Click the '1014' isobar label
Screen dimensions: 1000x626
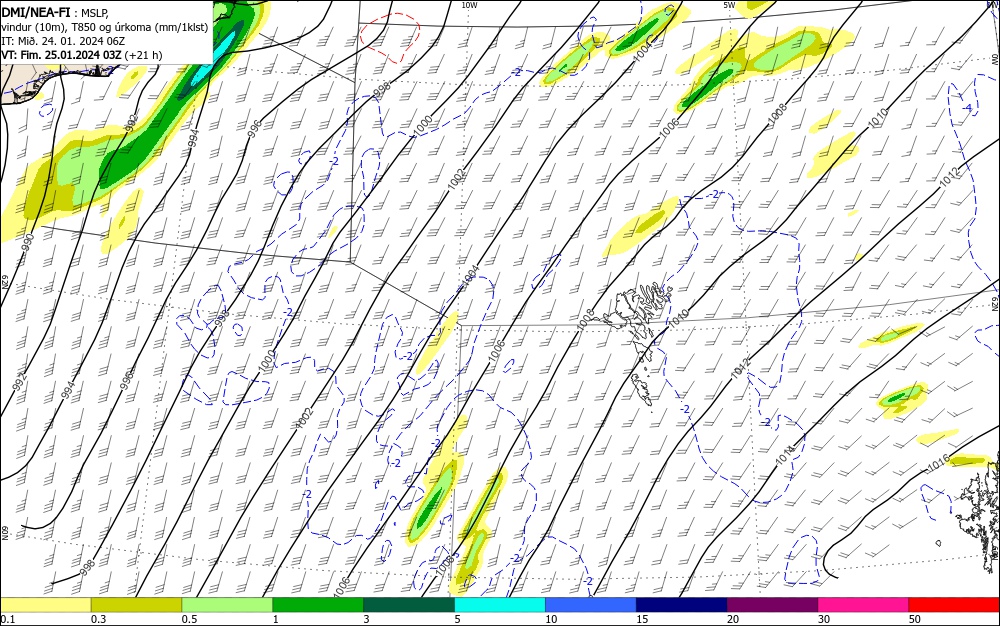pos(784,455)
